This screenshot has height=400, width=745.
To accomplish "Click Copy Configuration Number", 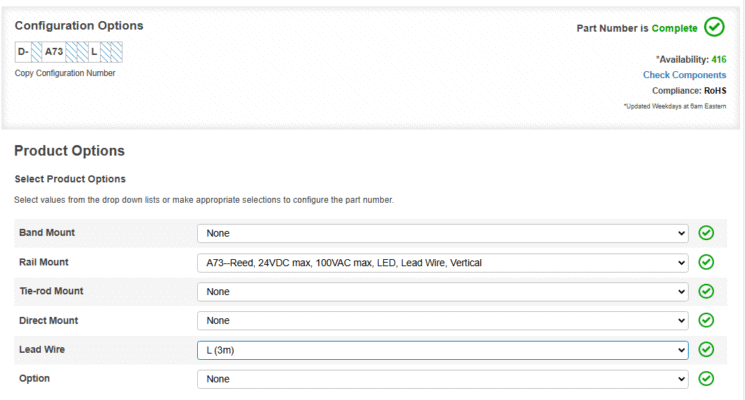I will tap(65, 73).
